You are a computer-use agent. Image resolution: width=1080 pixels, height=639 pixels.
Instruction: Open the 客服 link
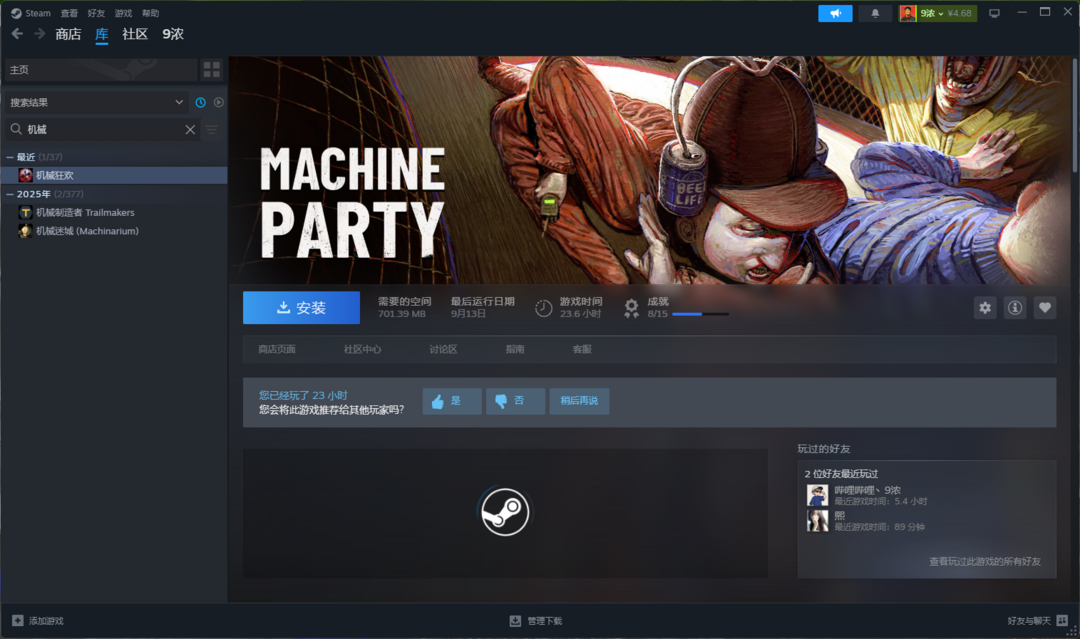pyautogui.click(x=582, y=349)
